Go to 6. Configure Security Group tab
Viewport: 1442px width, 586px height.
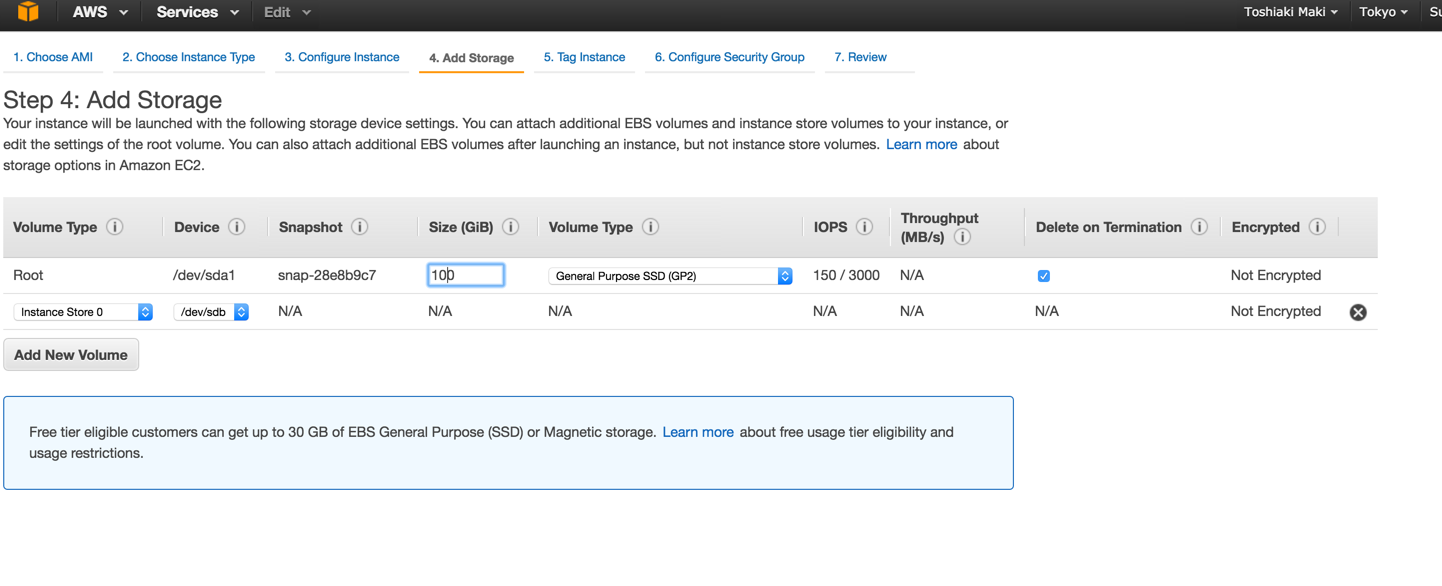729,57
